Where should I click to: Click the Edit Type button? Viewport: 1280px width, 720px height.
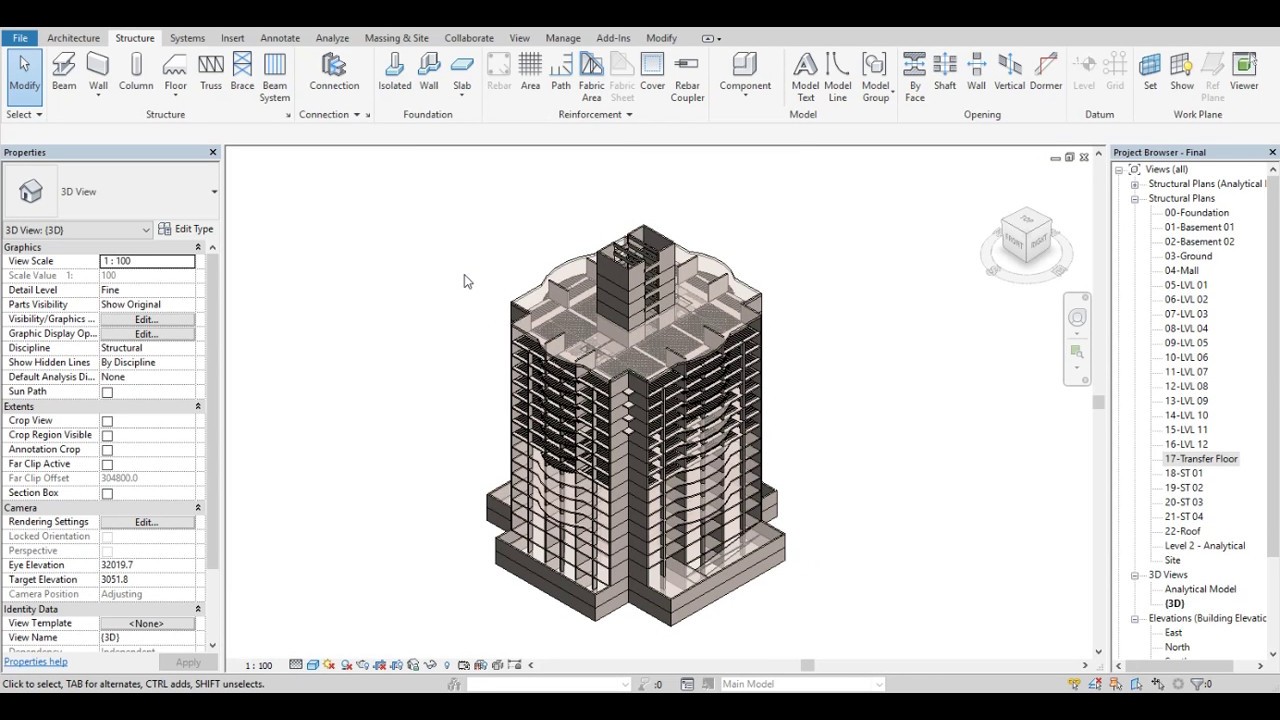pyautogui.click(x=186, y=229)
